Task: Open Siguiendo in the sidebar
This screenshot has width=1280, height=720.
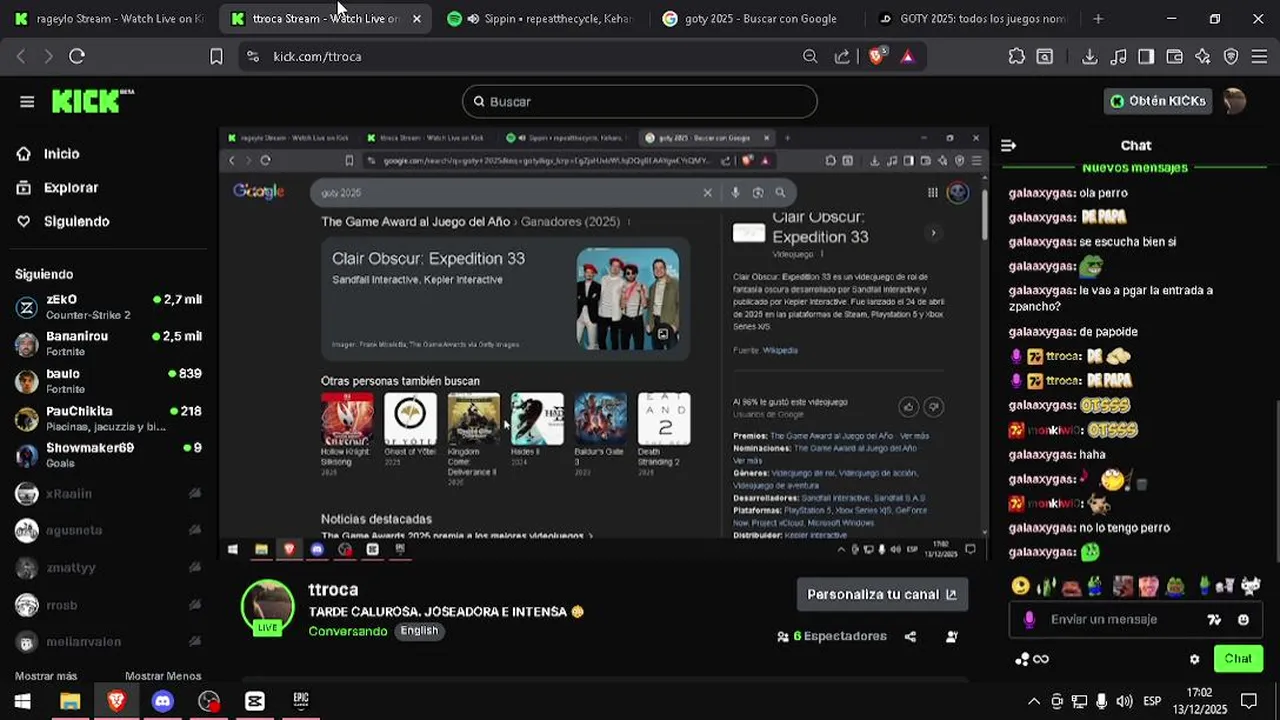Action: 76,222
